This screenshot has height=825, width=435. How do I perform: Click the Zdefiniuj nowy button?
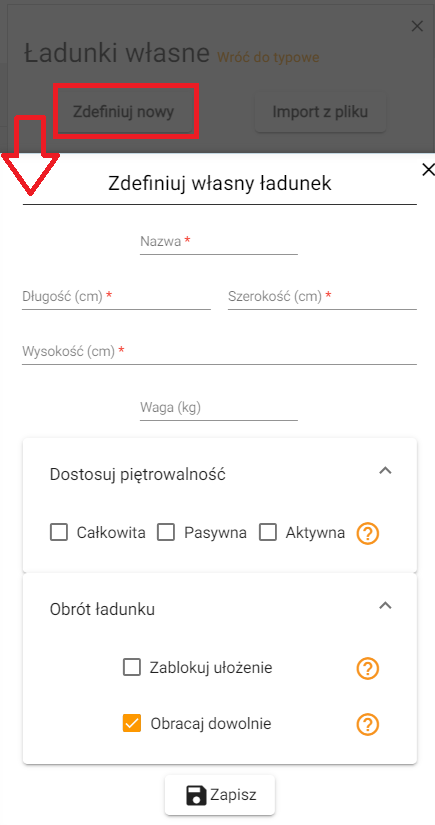124,112
